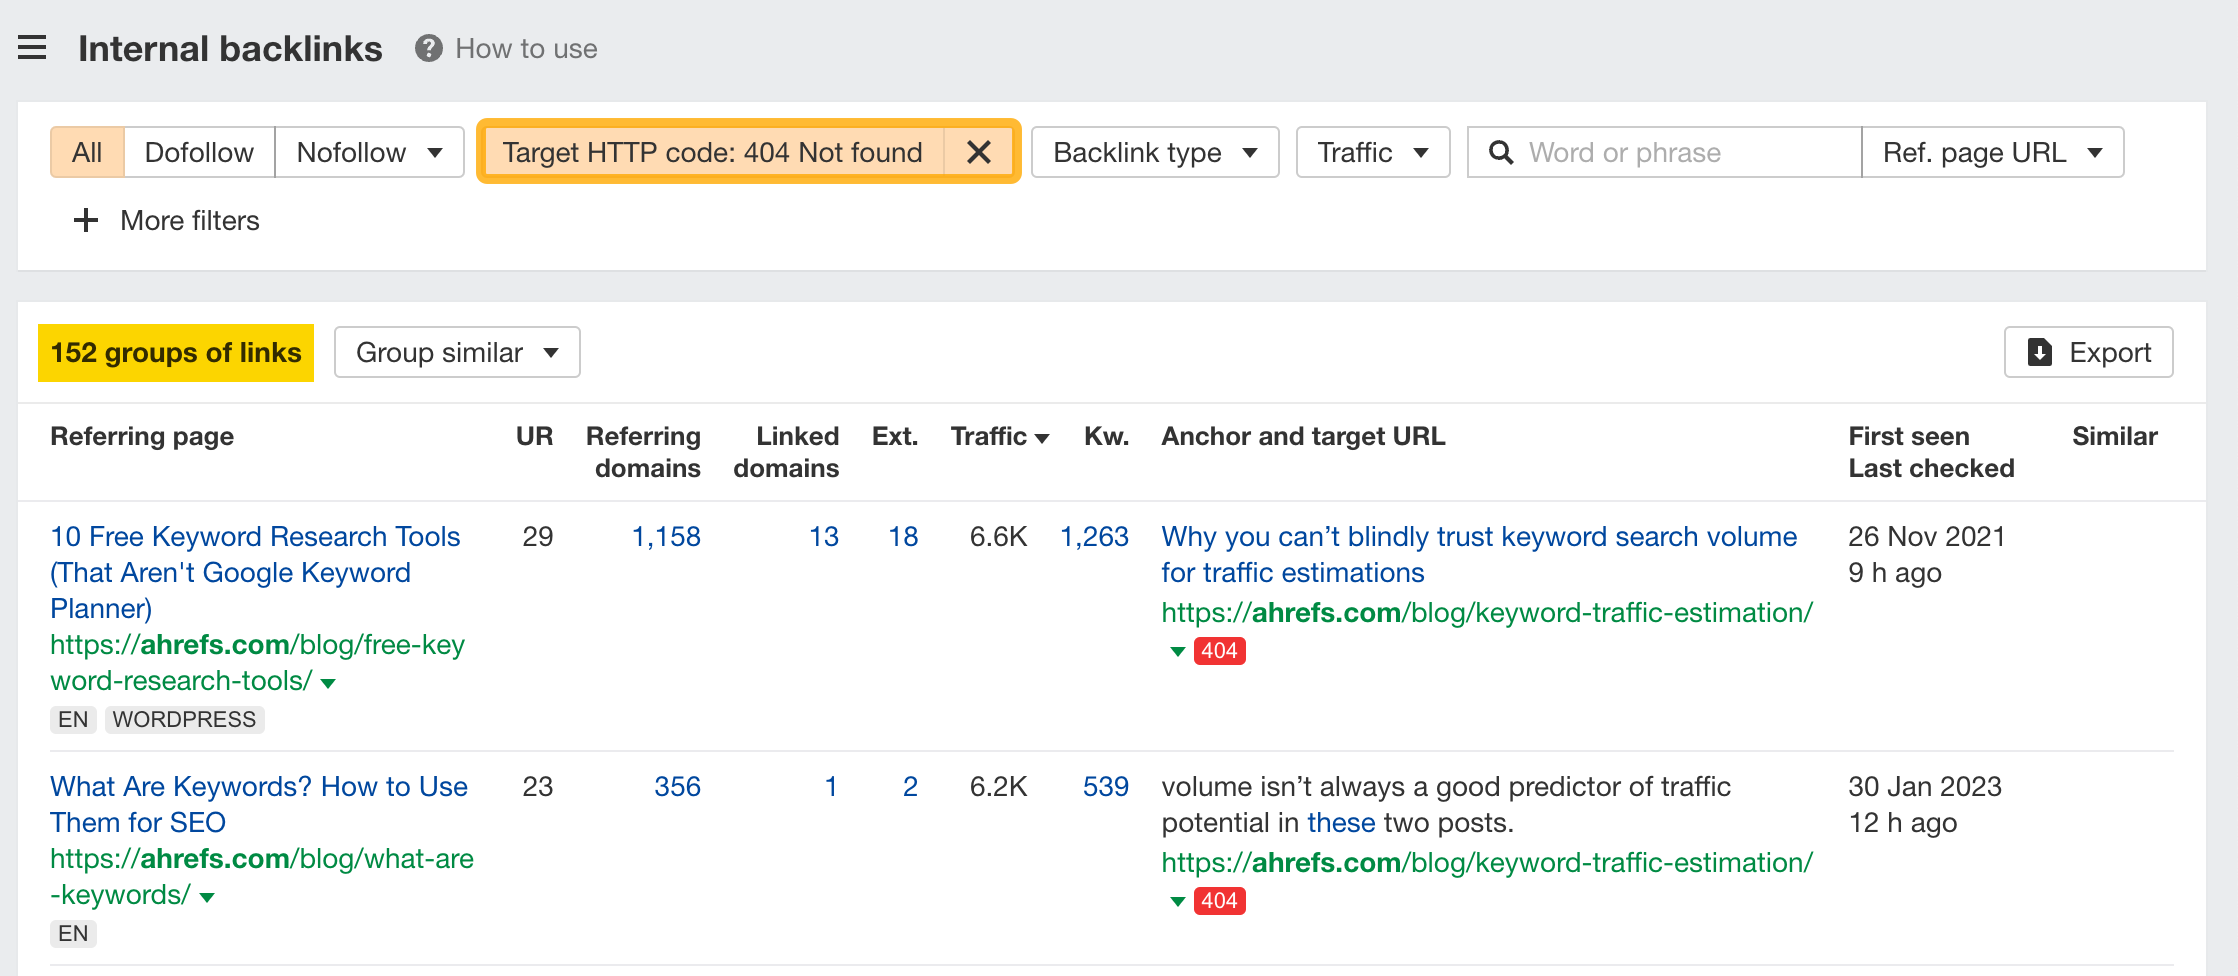Open first row keyword-traffic-estimation target URL
The width and height of the screenshot is (2238, 976).
coord(1487,612)
